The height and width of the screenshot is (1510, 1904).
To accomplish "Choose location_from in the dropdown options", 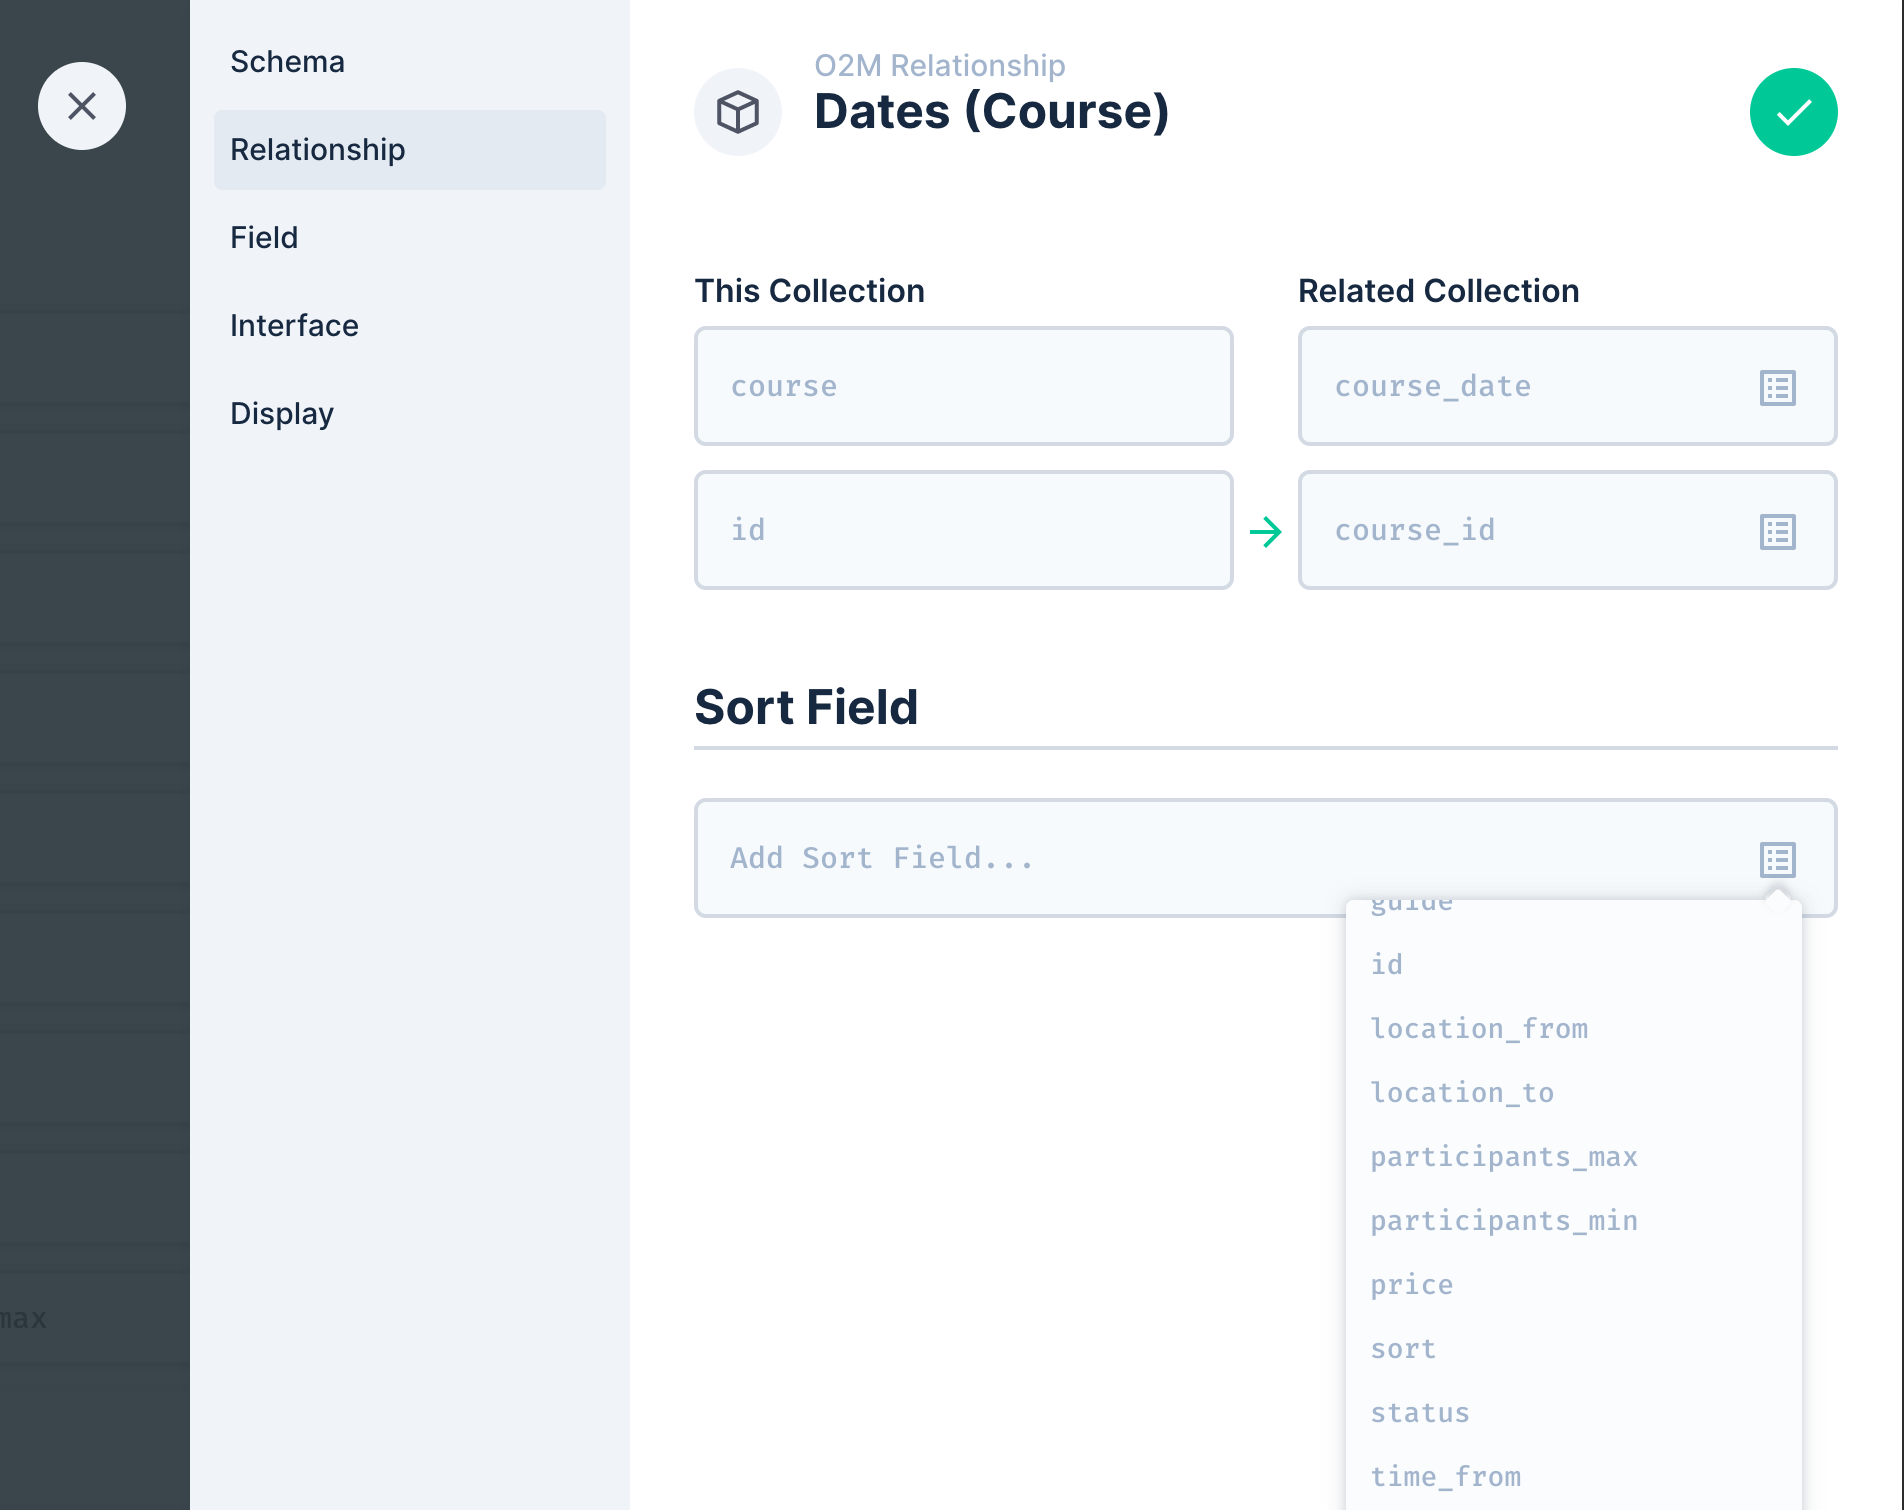I will tap(1480, 1028).
